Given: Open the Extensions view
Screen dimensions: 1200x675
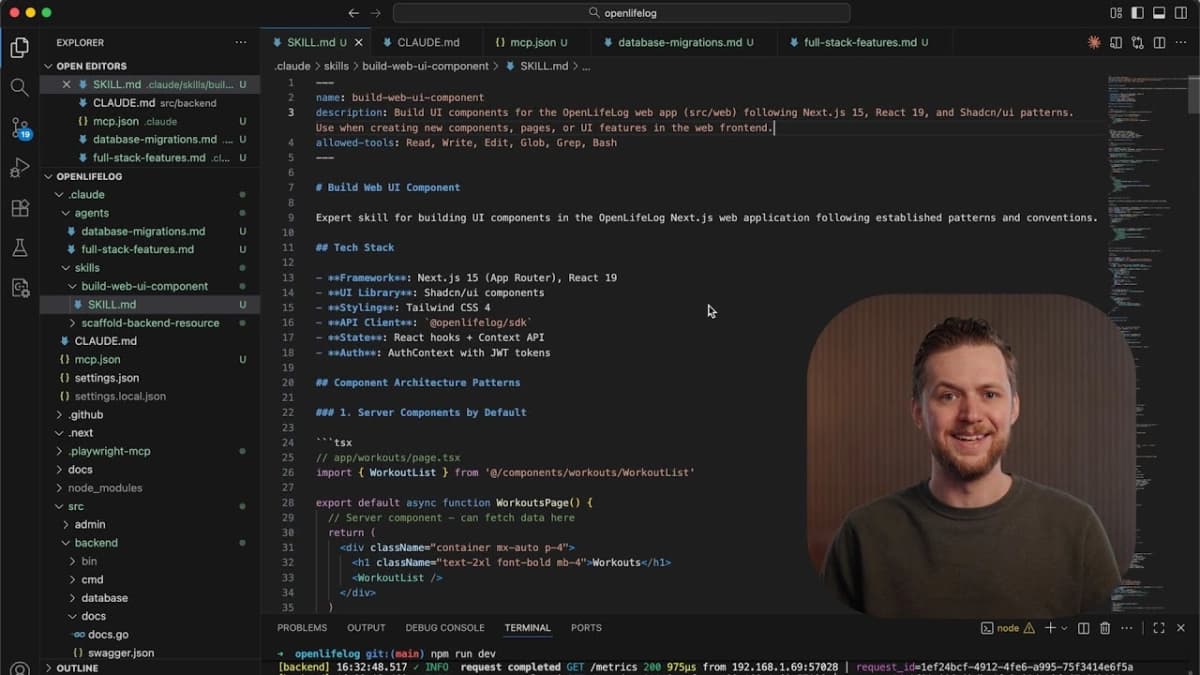Looking at the screenshot, I should point(19,207).
